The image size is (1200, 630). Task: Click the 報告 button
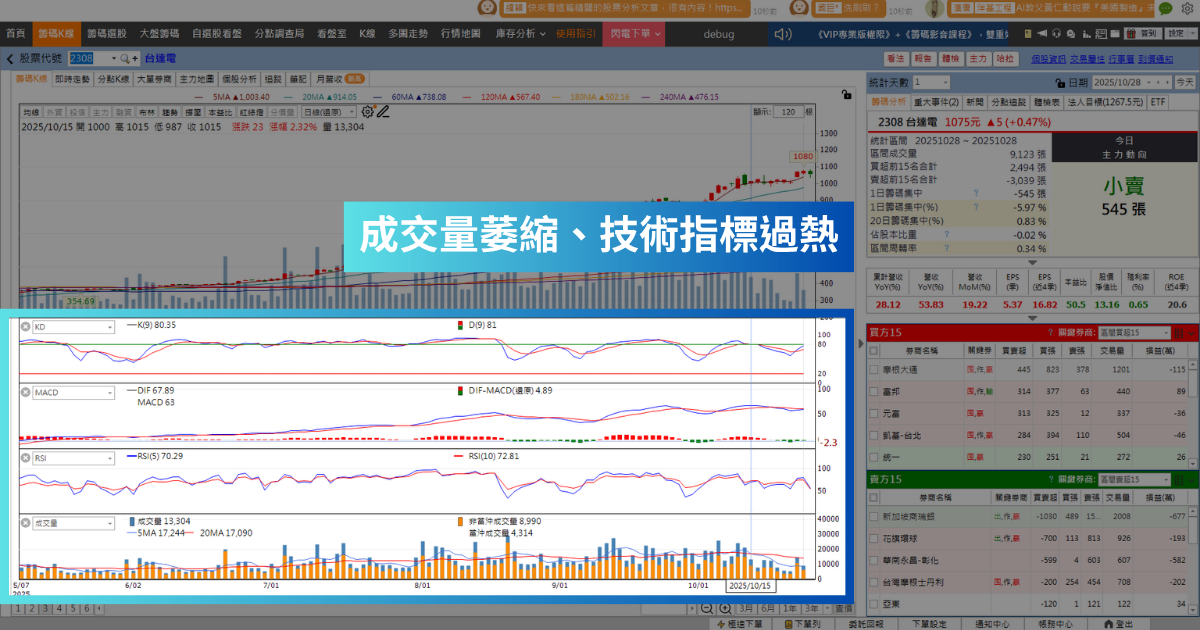tap(923, 59)
